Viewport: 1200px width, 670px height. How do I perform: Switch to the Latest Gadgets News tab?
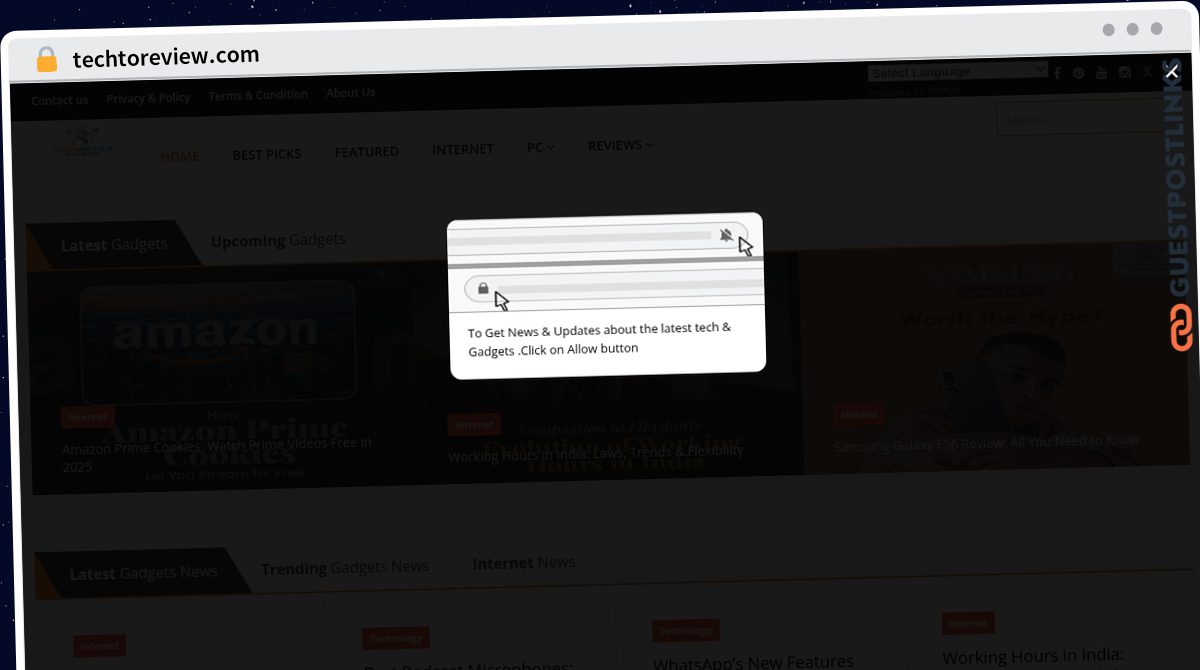143,573
